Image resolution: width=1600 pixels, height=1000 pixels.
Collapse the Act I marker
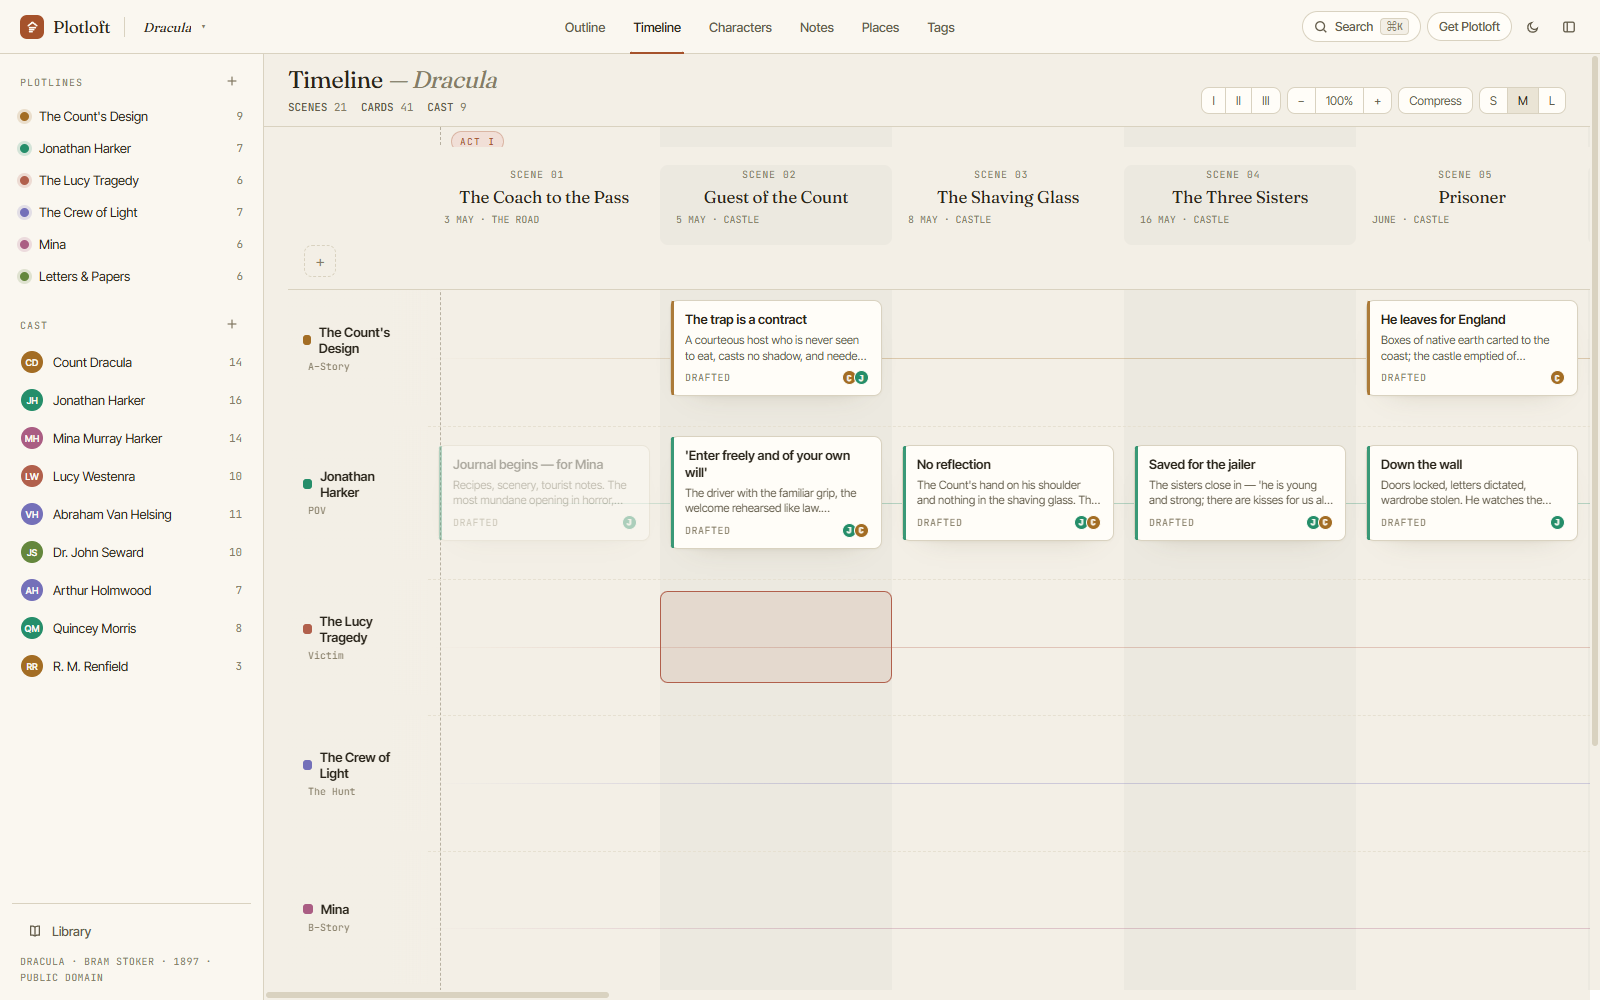477,141
